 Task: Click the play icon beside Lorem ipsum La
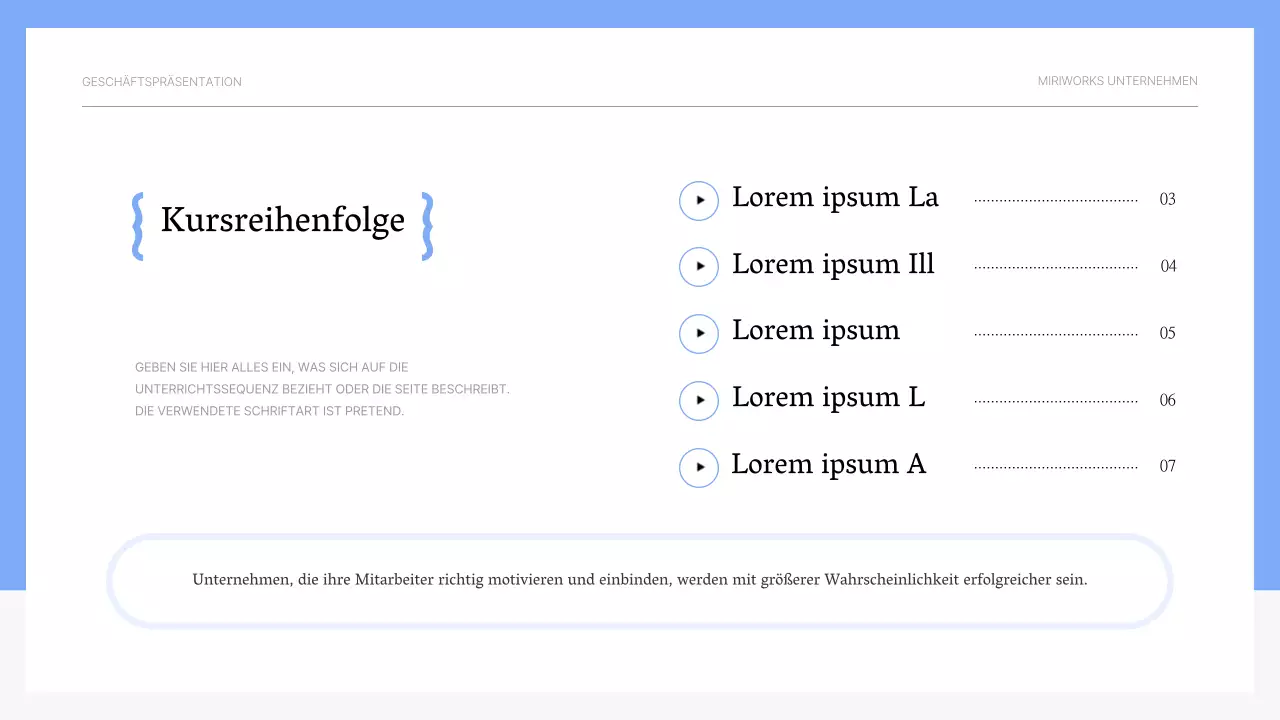click(699, 200)
